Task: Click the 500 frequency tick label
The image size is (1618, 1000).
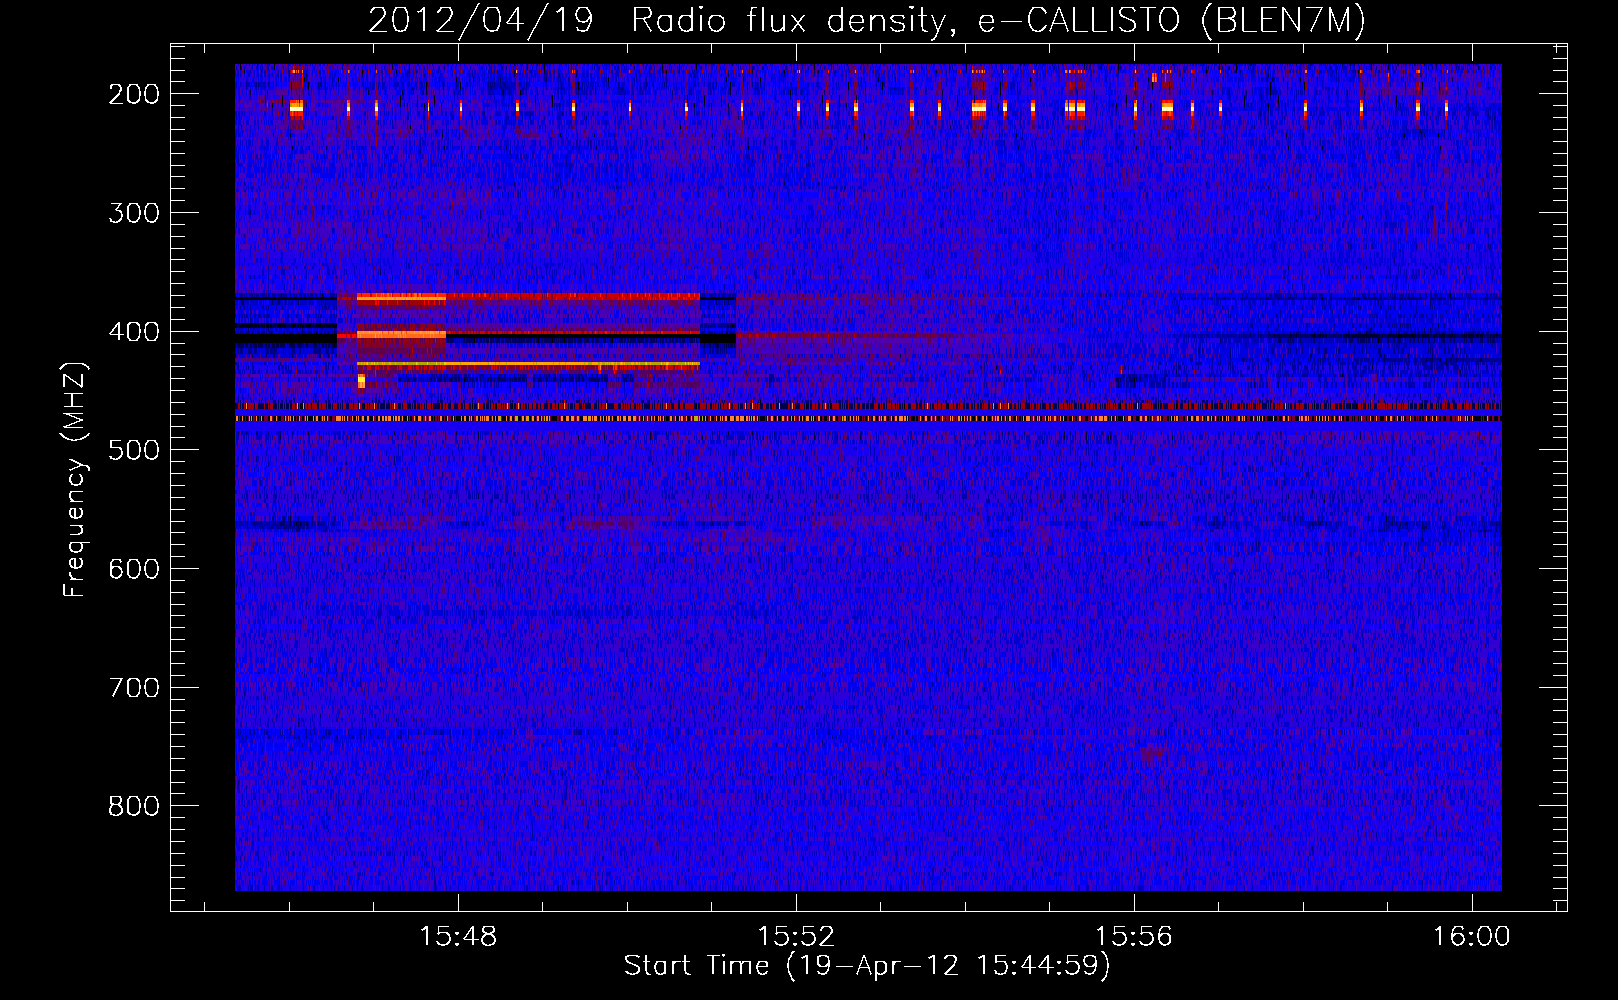Action: (x=134, y=450)
